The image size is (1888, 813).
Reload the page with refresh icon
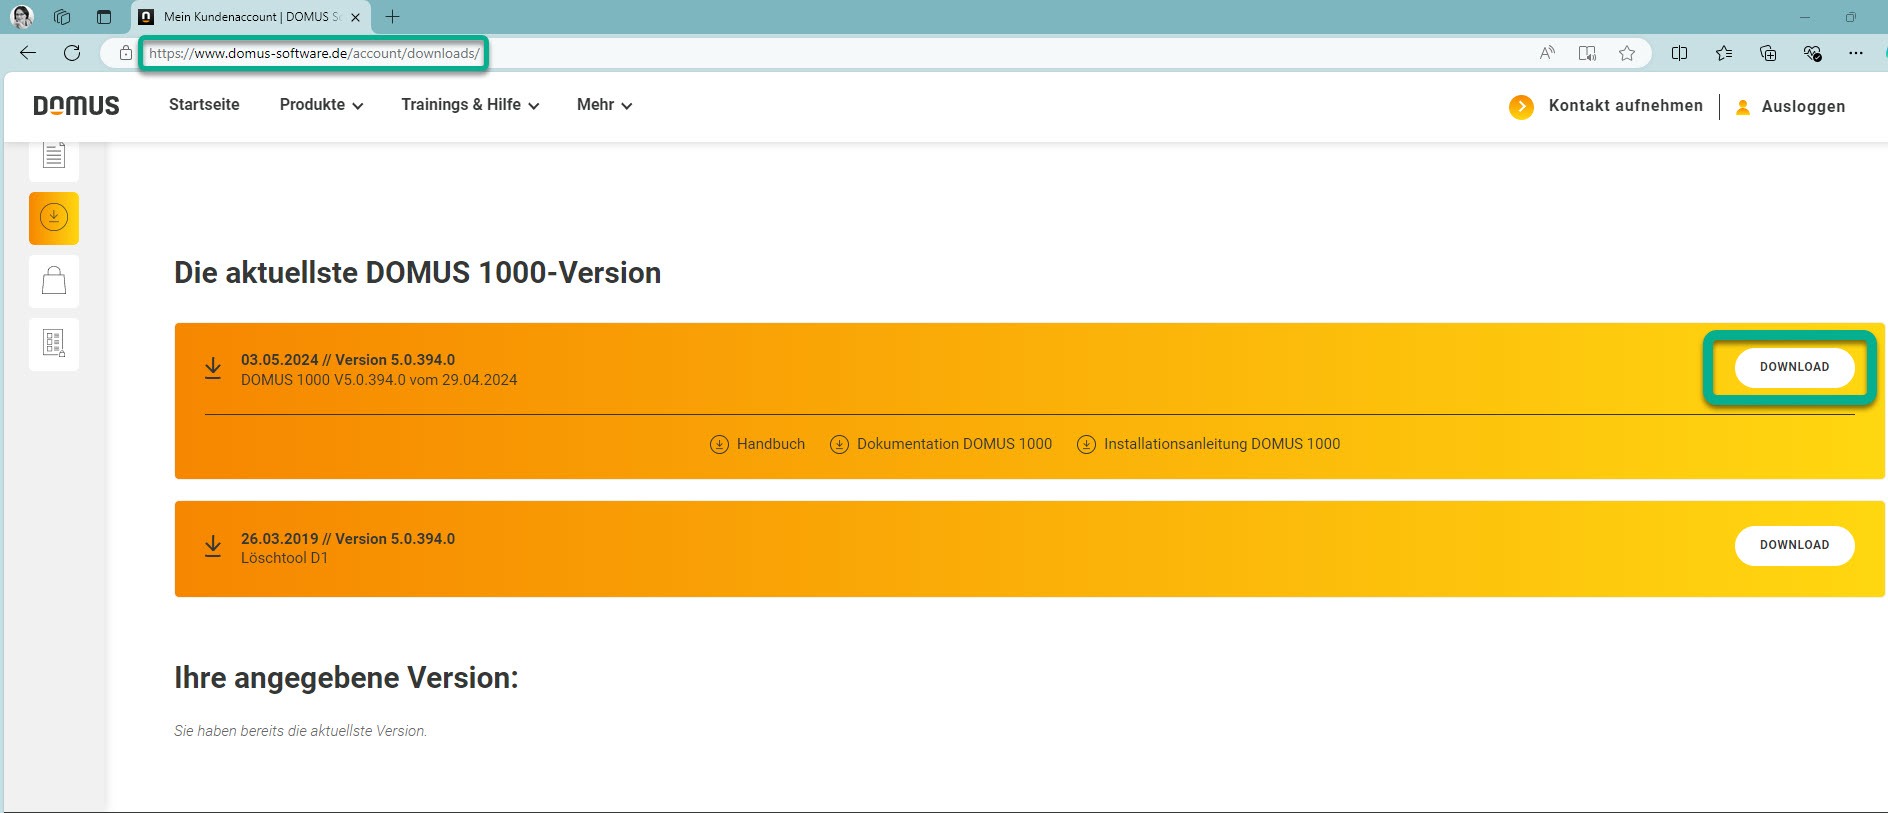coord(72,53)
